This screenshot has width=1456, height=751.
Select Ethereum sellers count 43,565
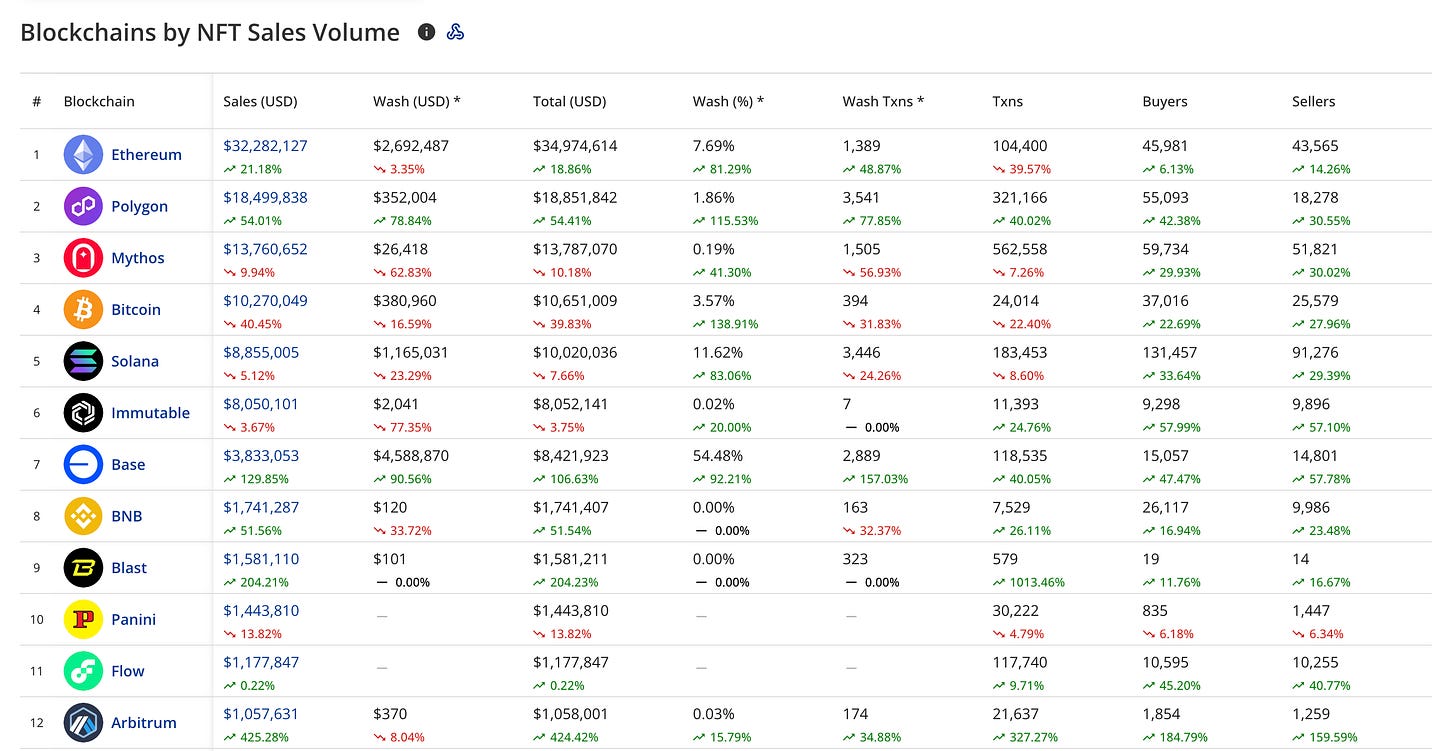[1315, 146]
